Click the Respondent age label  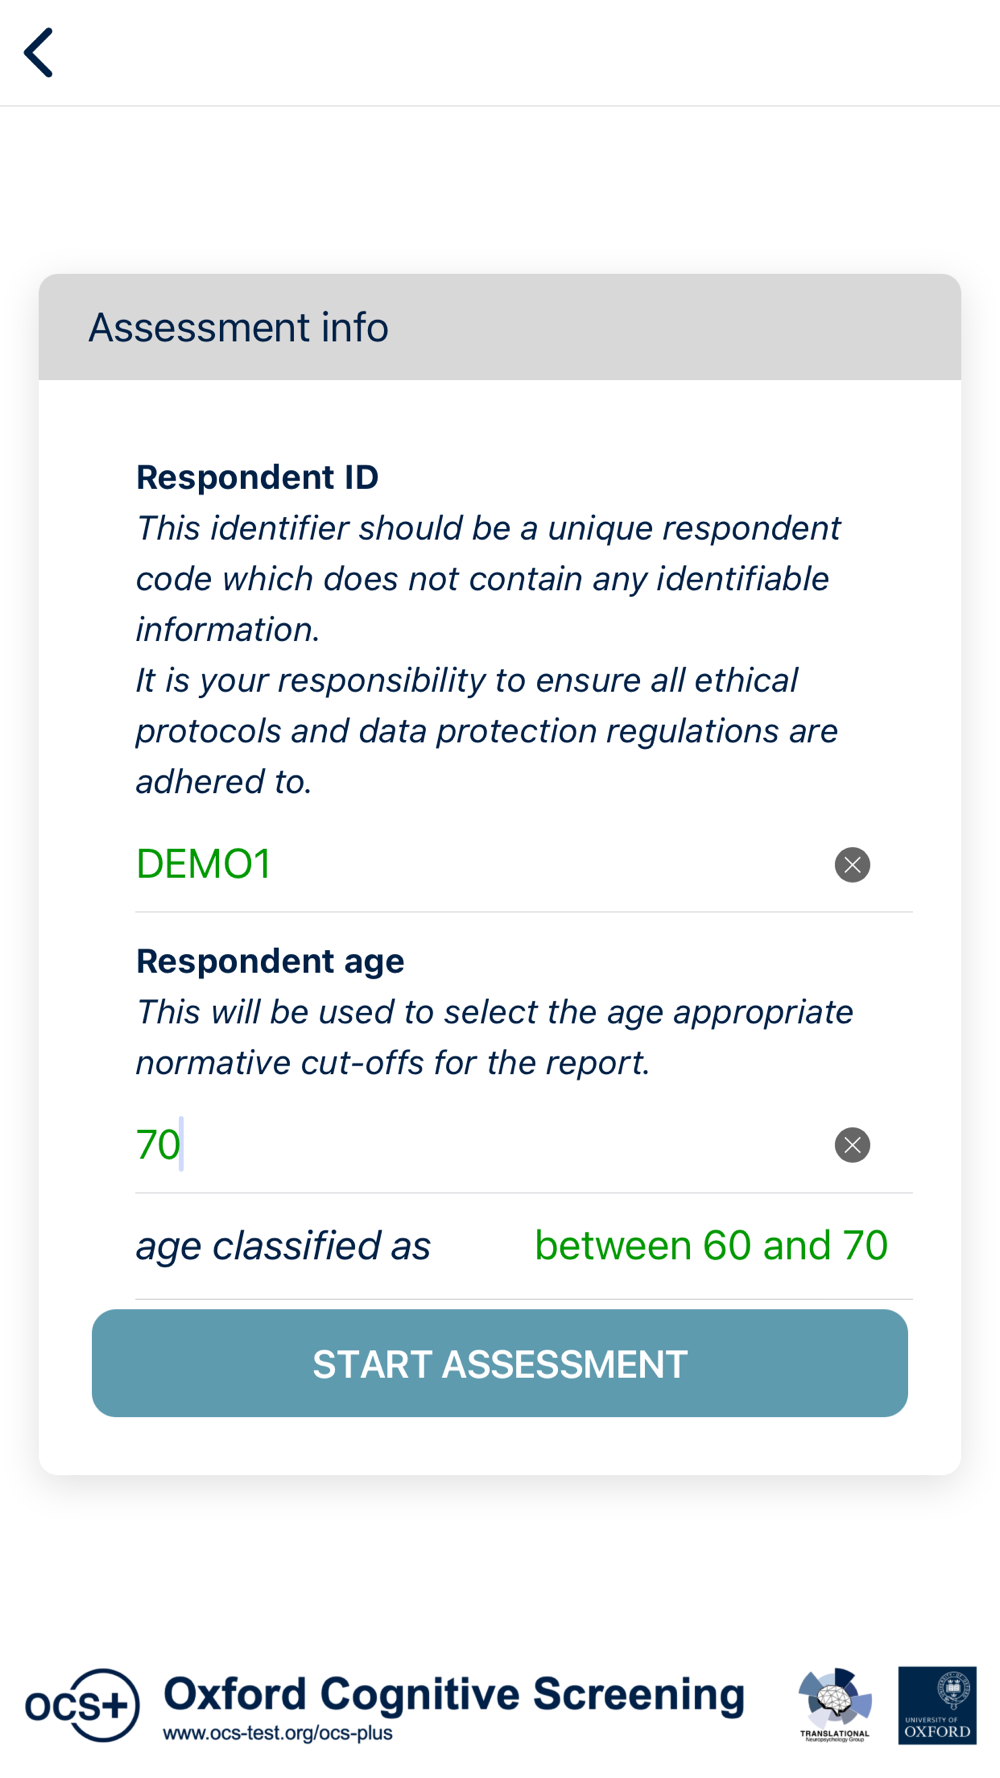(x=270, y=961)
